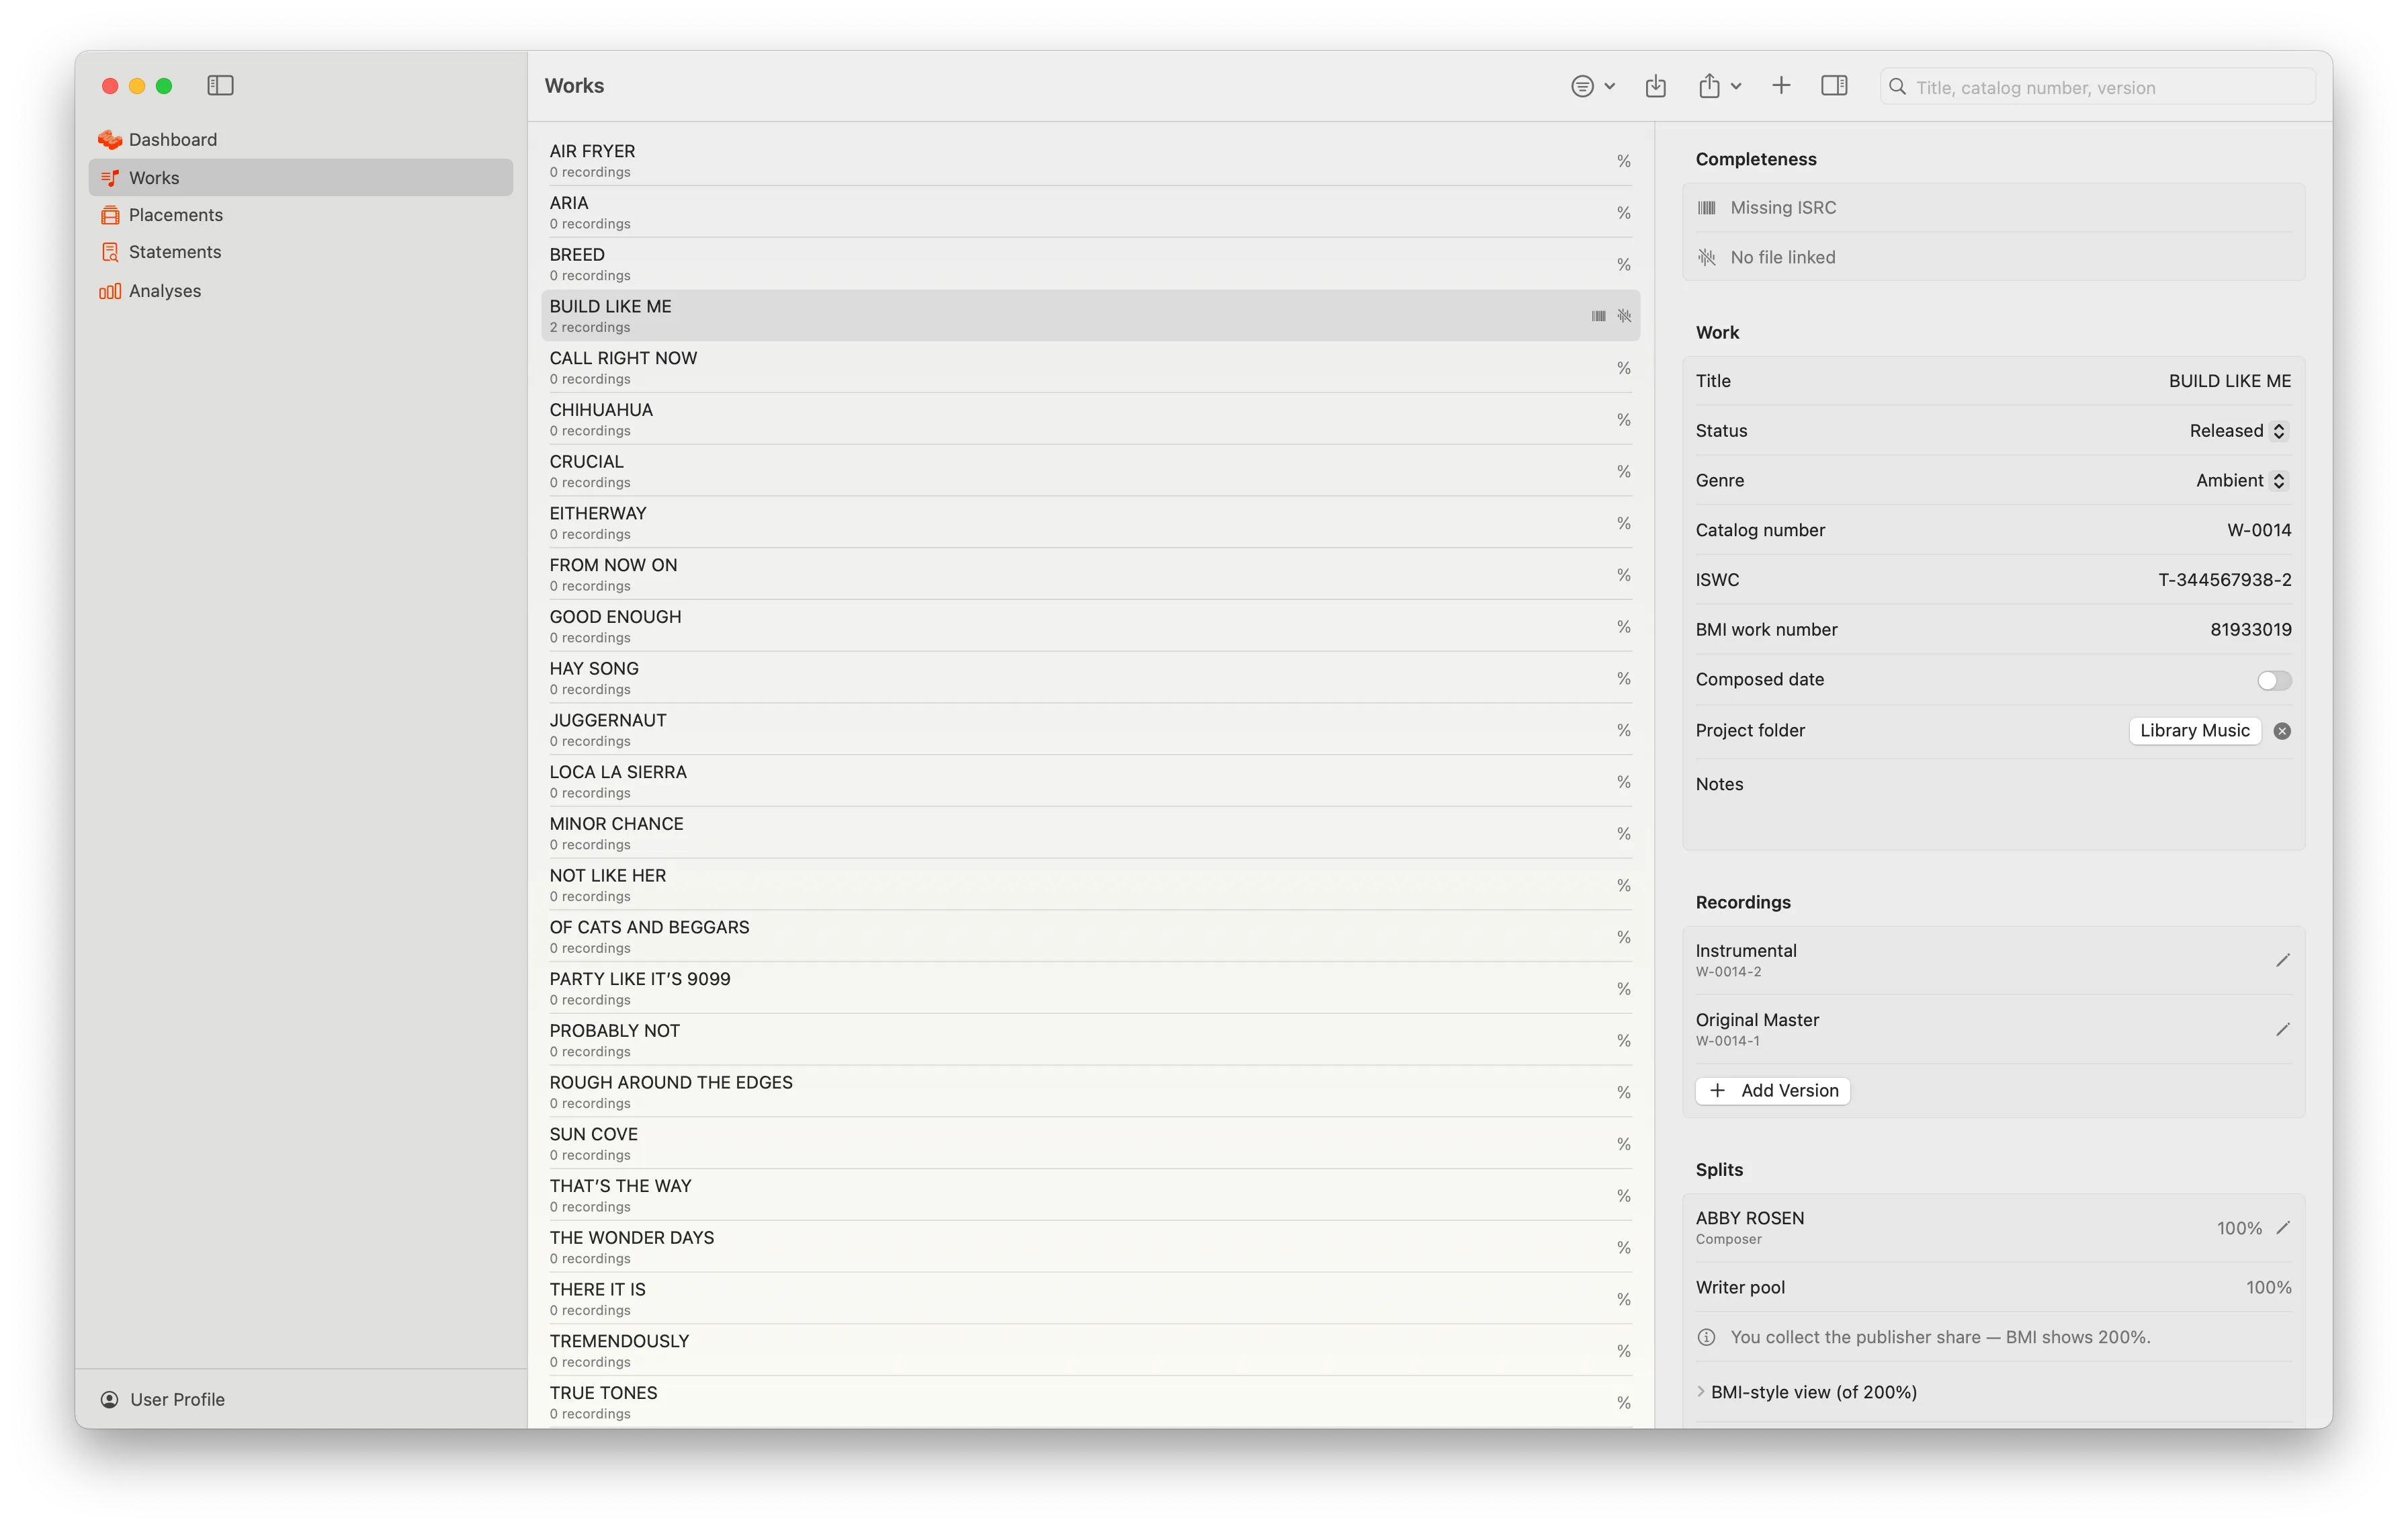Select THAT'S THE WAY work

(x=1090, y=1195)
